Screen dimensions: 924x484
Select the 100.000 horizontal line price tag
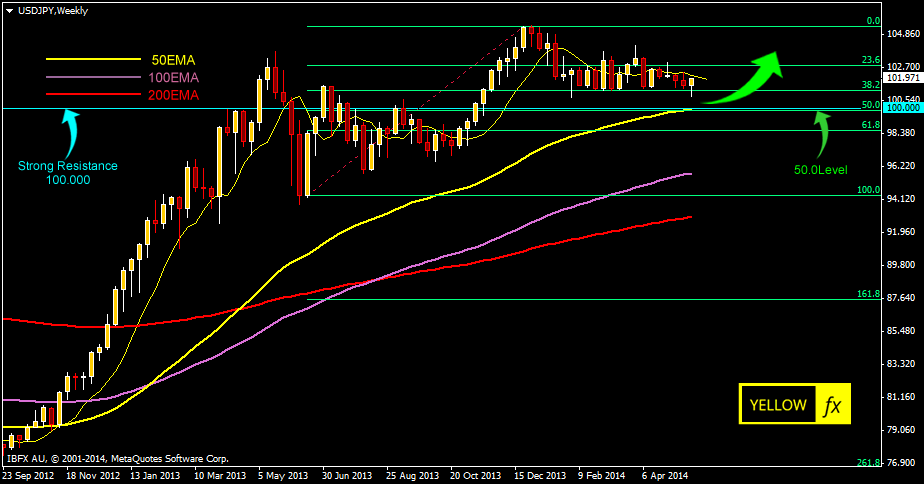point(903,107)
